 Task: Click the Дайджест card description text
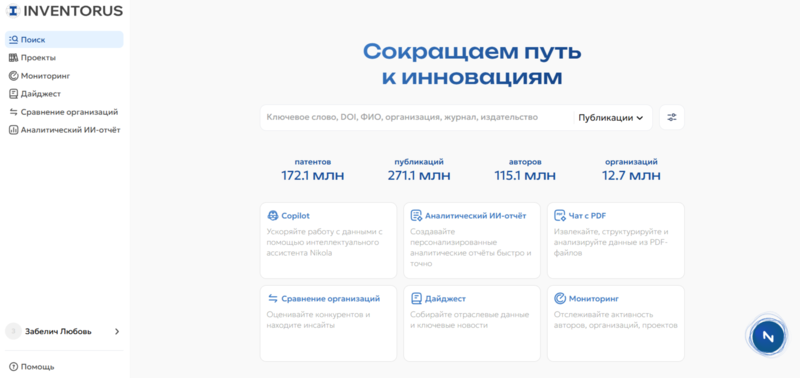pos(469,320)
